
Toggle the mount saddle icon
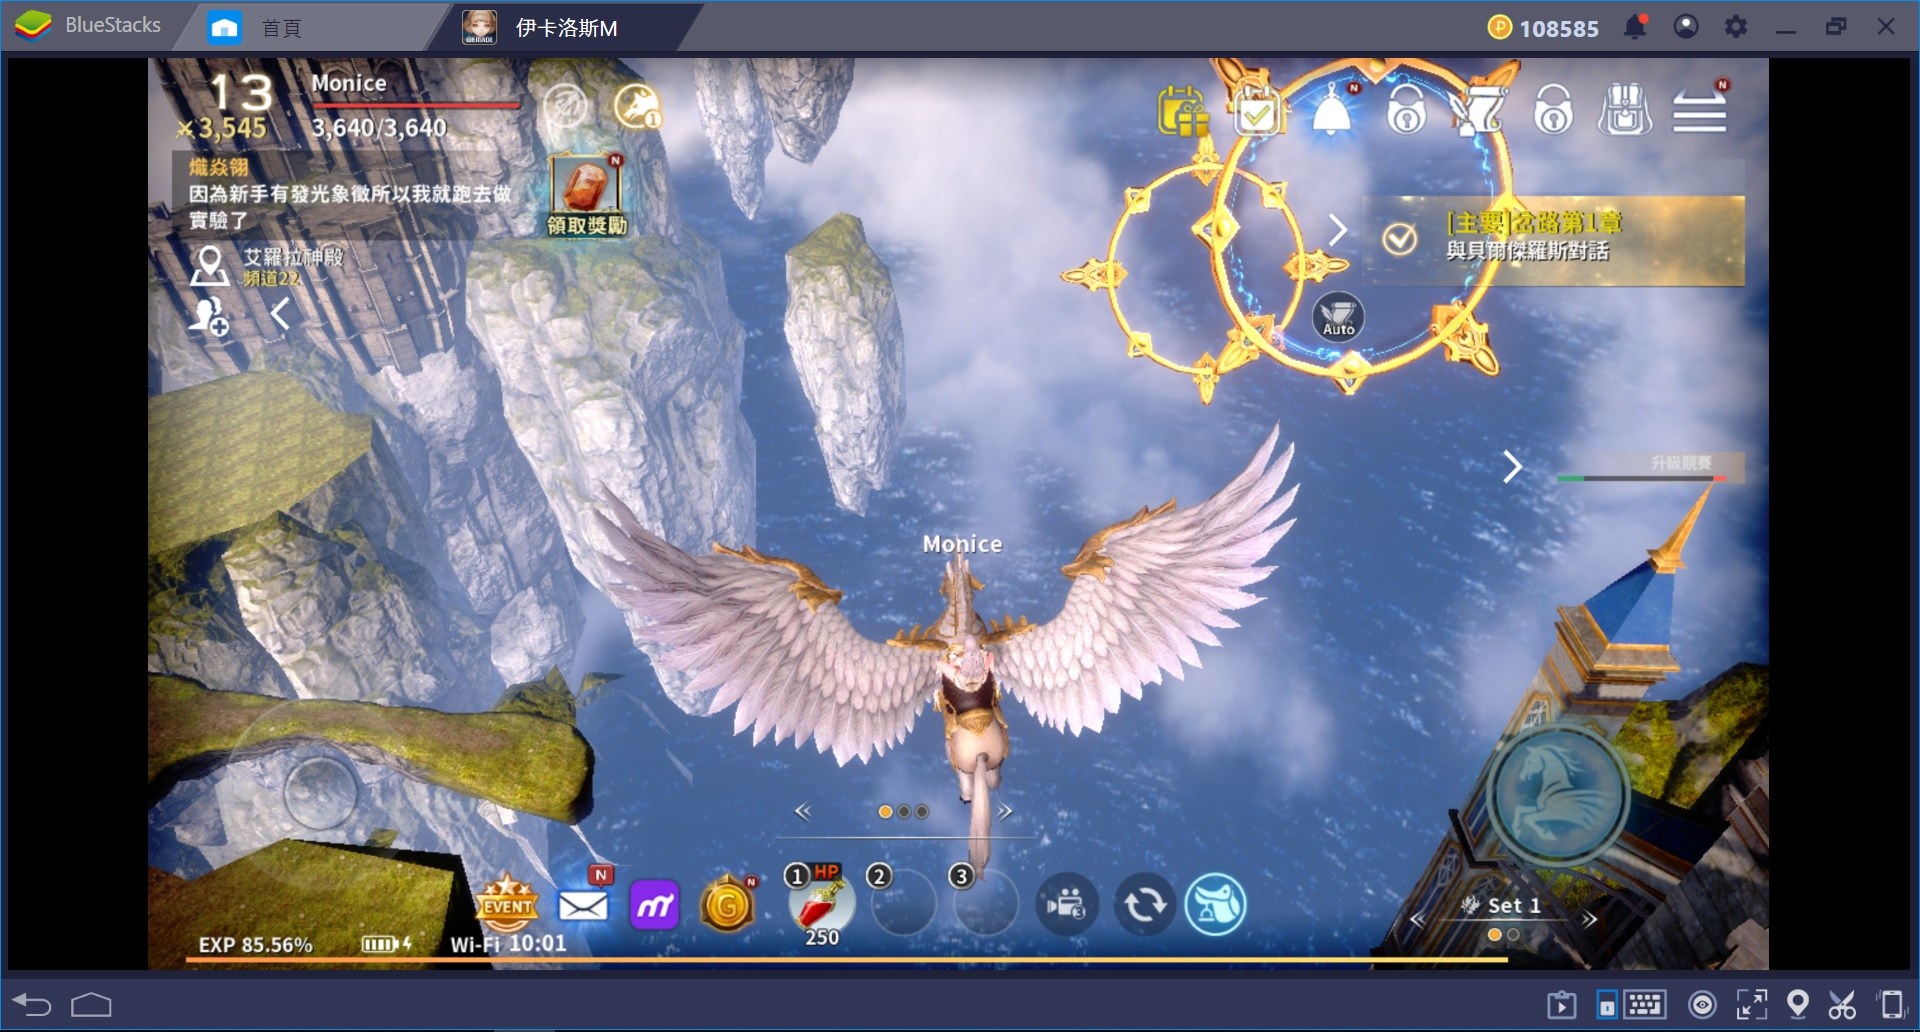(x=1216, y=905)
